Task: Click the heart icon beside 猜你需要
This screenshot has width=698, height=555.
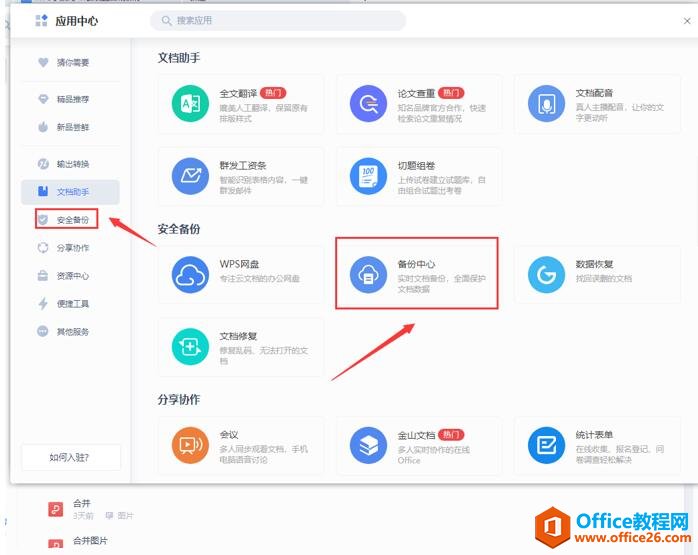Action: (43, 62)
